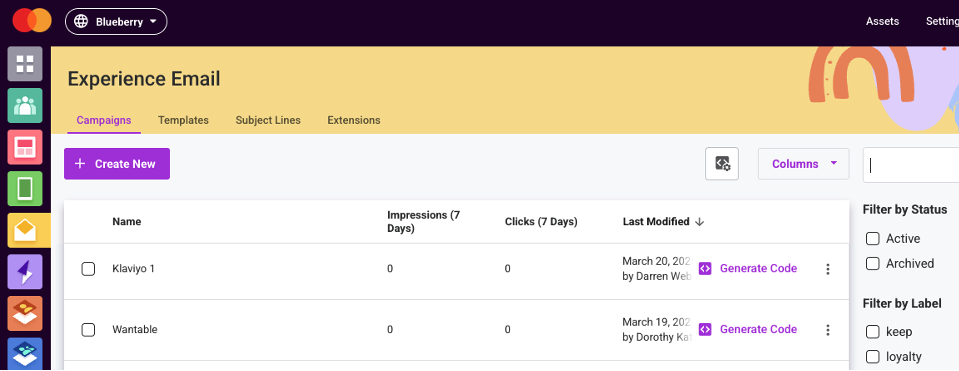Open the audiences people icon in sidebar
The width and height of the screenshot is (959, 371).
[25, 105]
